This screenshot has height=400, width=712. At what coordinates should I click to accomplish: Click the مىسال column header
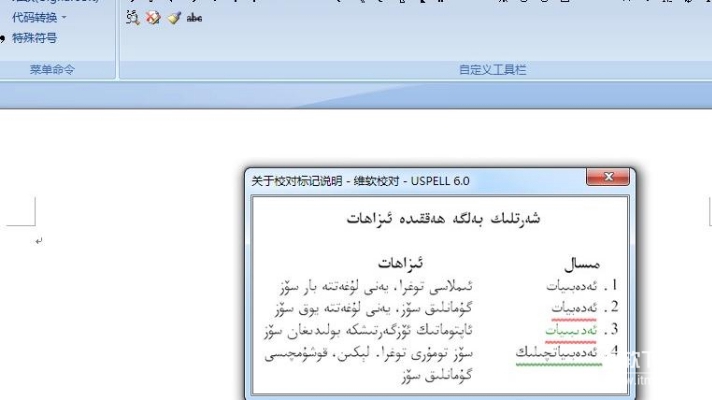(x=581, y=264)
